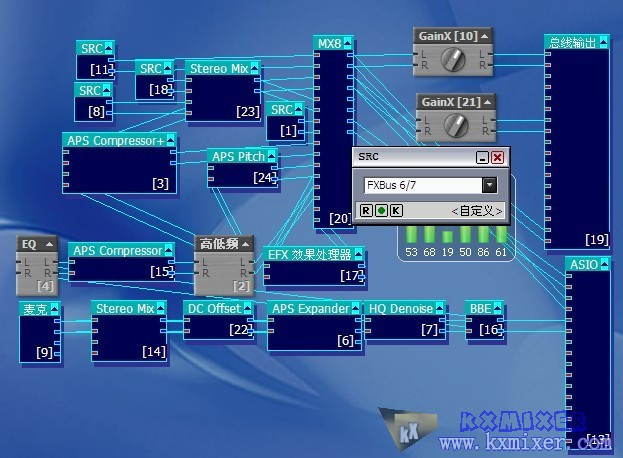The width and height of the screenshot is (623, 458).
Task: Click the APS Pitch module arrow icon
Action: coord(272,157)
